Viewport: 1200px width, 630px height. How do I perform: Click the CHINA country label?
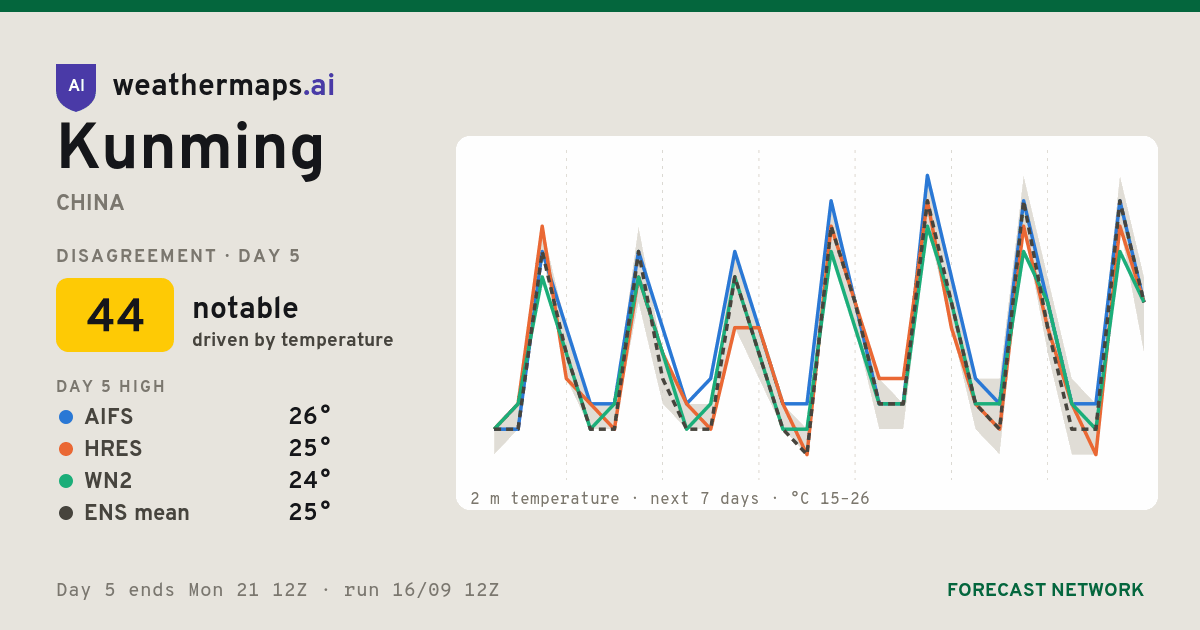point(91,203)
